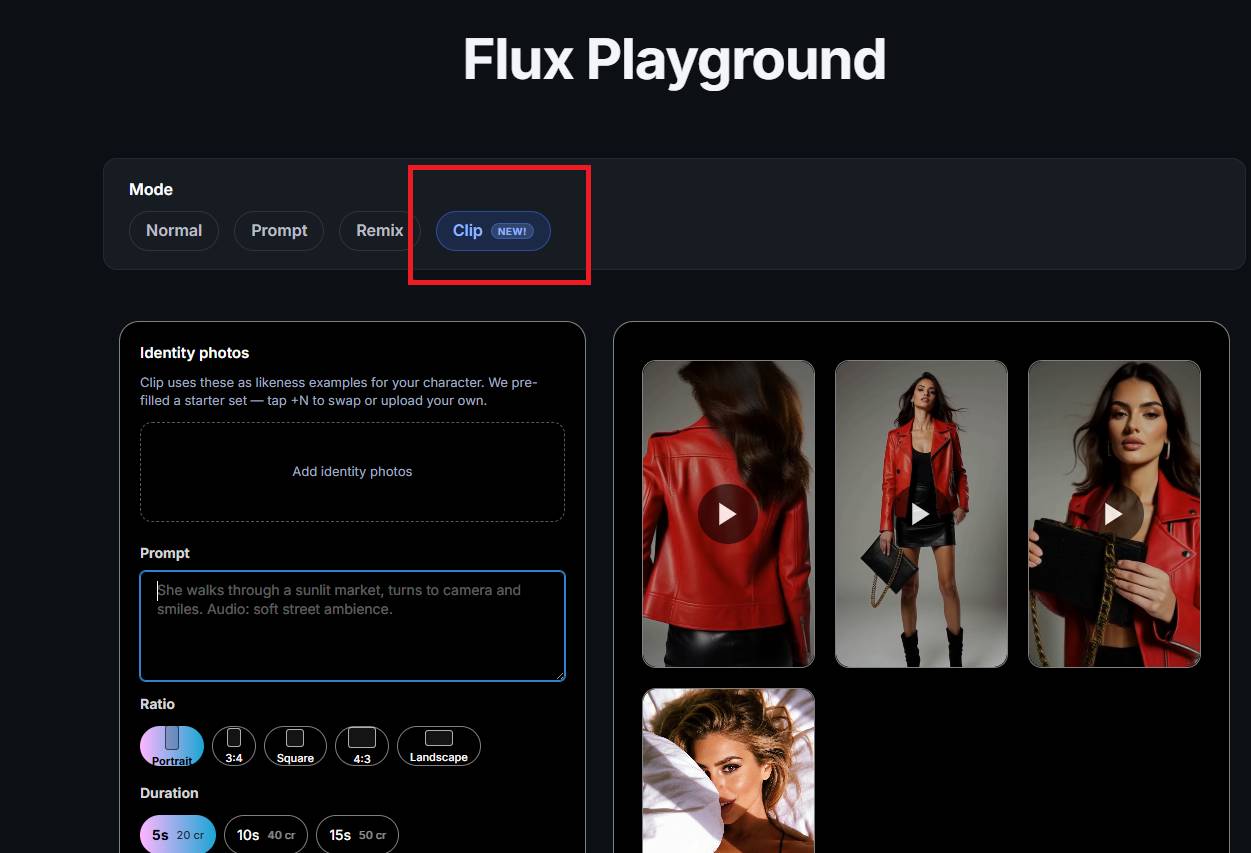
Task: Click the Identity photos label
Action: (x=194, y=353)
